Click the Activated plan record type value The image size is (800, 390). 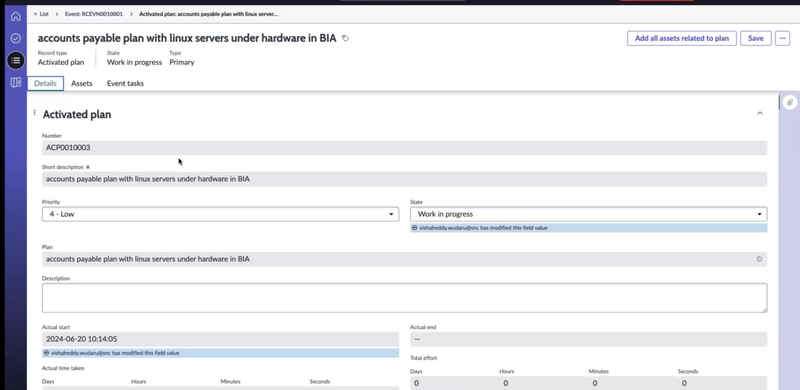coord(61,62)
